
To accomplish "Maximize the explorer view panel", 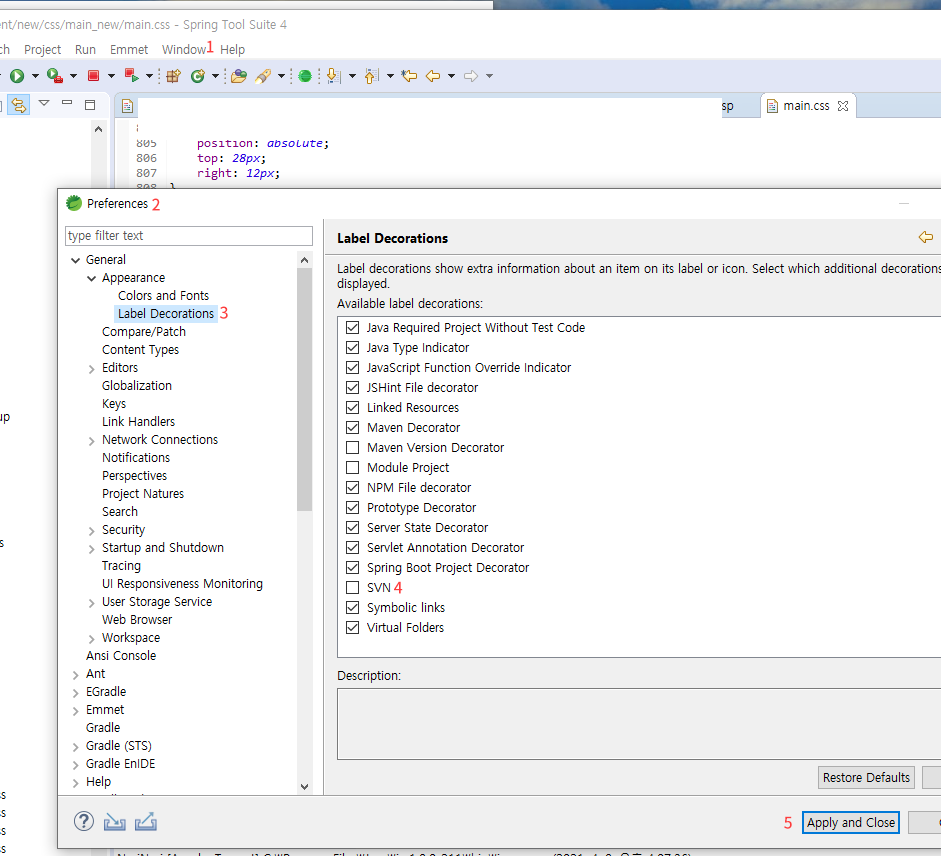I will pyautogui.click(x=90, y=105).
